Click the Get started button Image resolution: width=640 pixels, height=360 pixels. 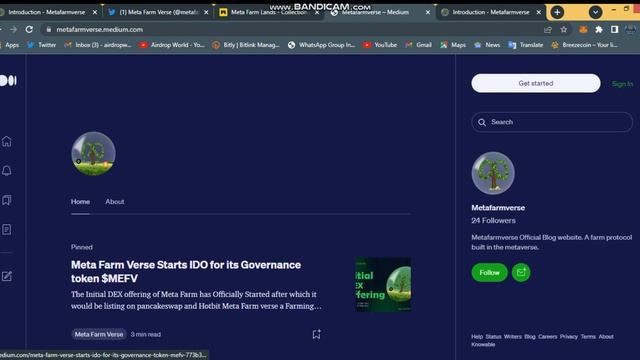click(x=536, y=83)
